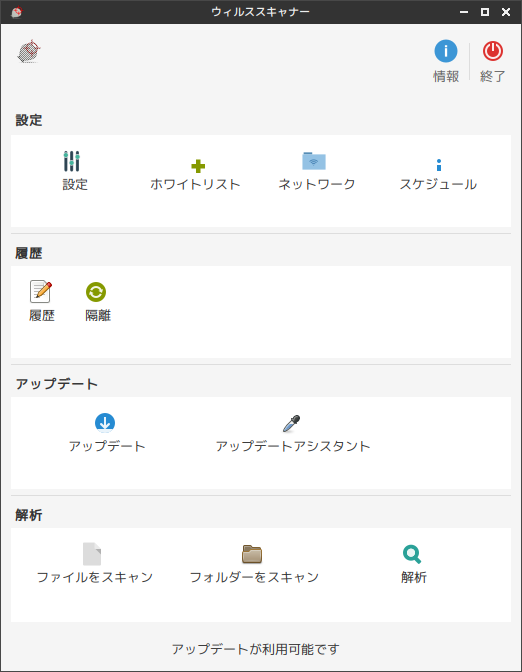Start アップデート download icon
Viewport: 522px width, 672px height.
pos(105,423)
